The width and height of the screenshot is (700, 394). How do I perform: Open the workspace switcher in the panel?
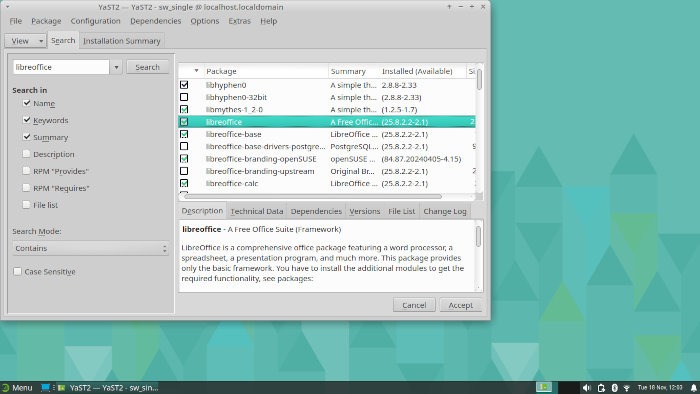544,387
